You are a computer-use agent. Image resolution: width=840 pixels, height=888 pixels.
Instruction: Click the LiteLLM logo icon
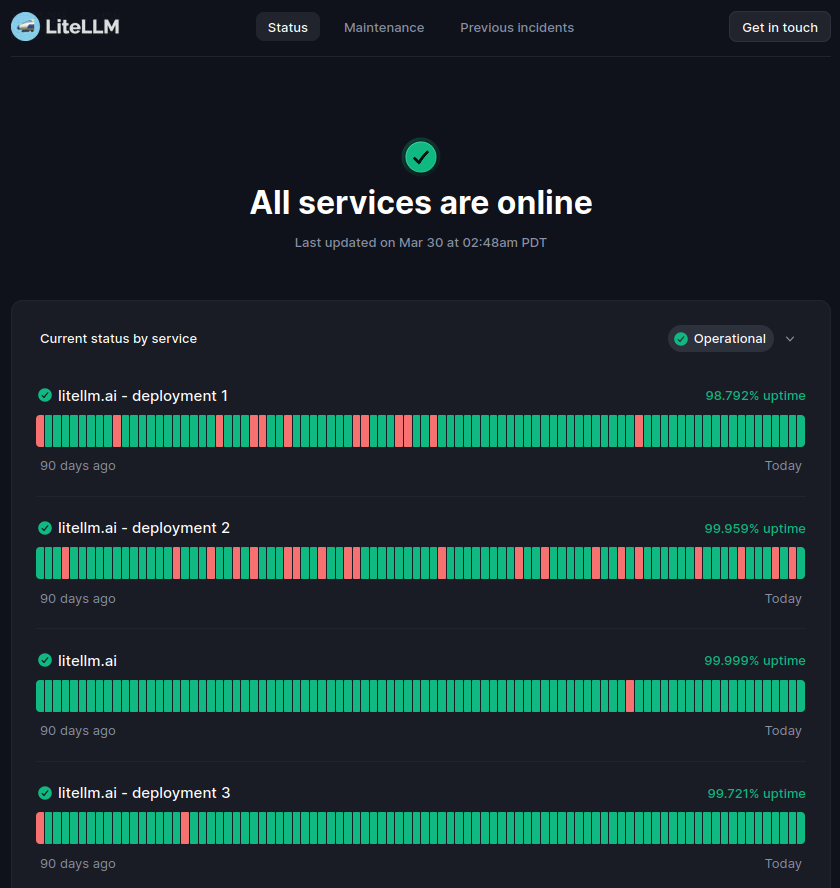click(25, 27)
